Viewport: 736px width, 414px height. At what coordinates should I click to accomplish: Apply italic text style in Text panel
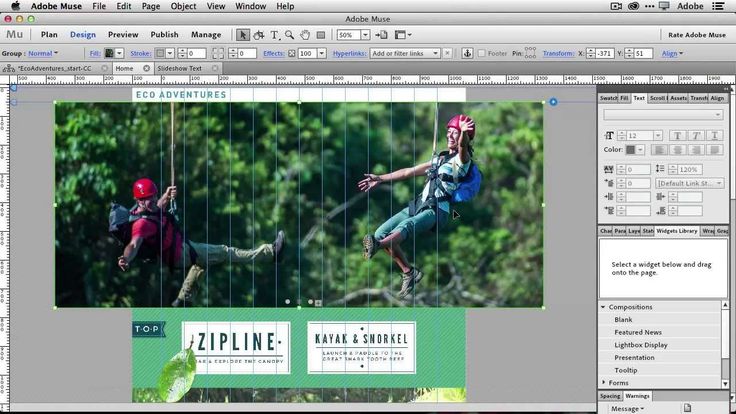point(696,136)
